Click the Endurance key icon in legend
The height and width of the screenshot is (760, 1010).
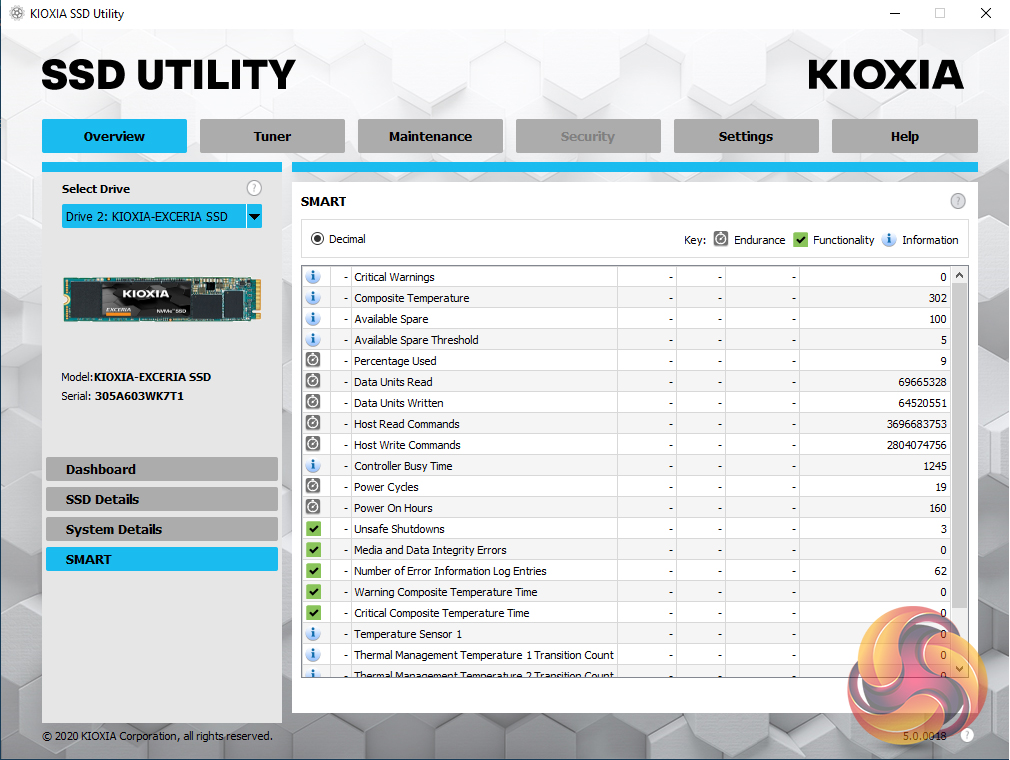click(x=721, y=239)
